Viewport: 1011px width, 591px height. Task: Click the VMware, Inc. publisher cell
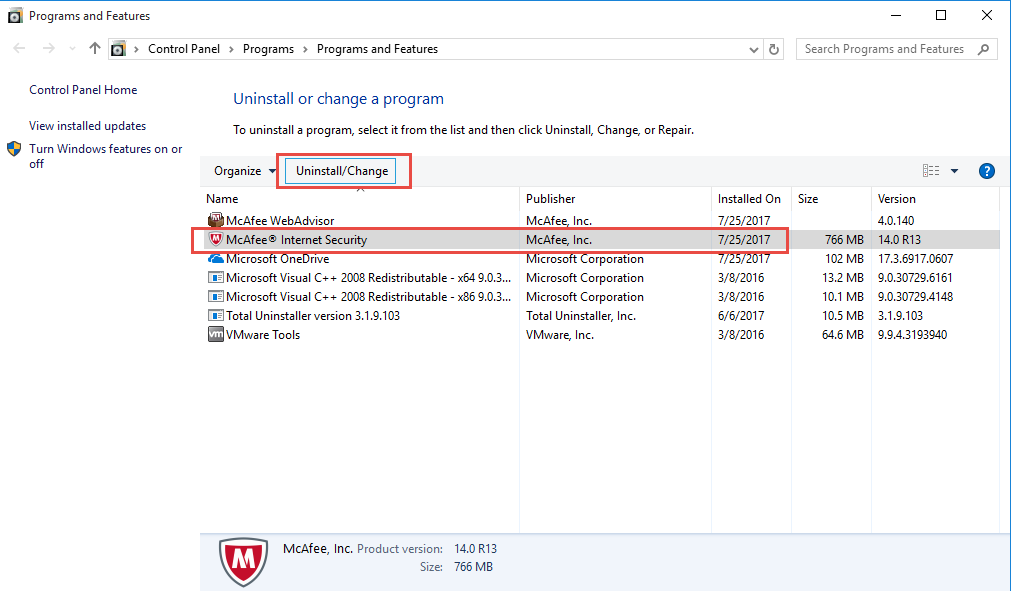point(560,334)
